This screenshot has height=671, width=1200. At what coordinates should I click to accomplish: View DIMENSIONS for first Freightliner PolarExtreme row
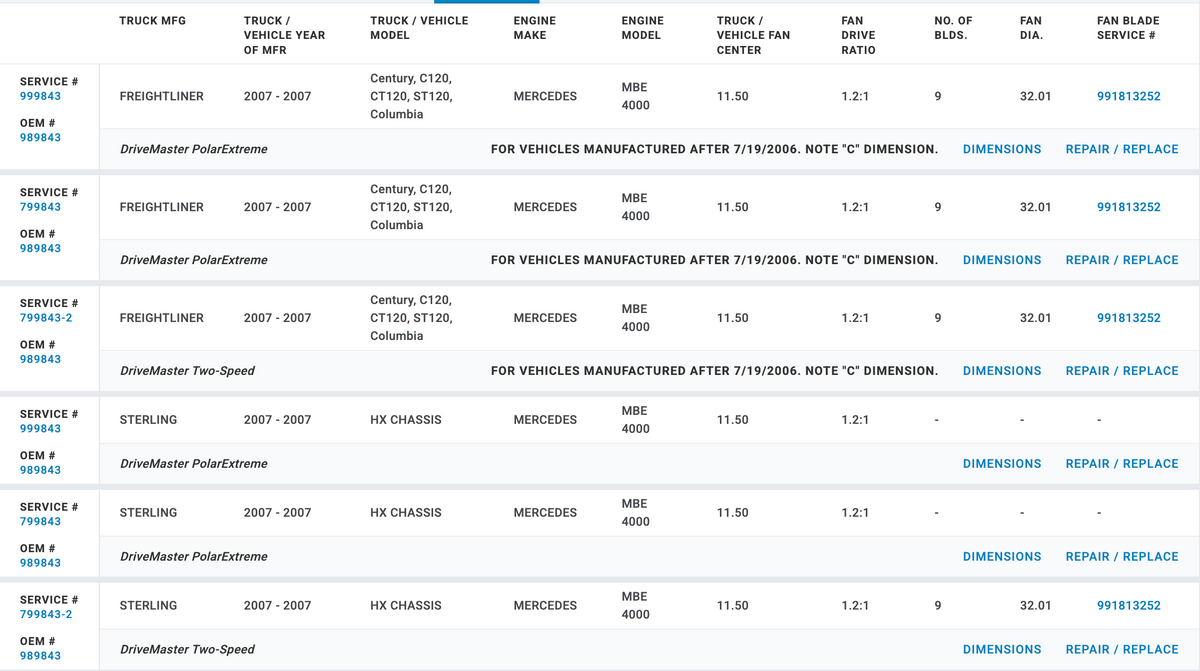coord(1002,149)
